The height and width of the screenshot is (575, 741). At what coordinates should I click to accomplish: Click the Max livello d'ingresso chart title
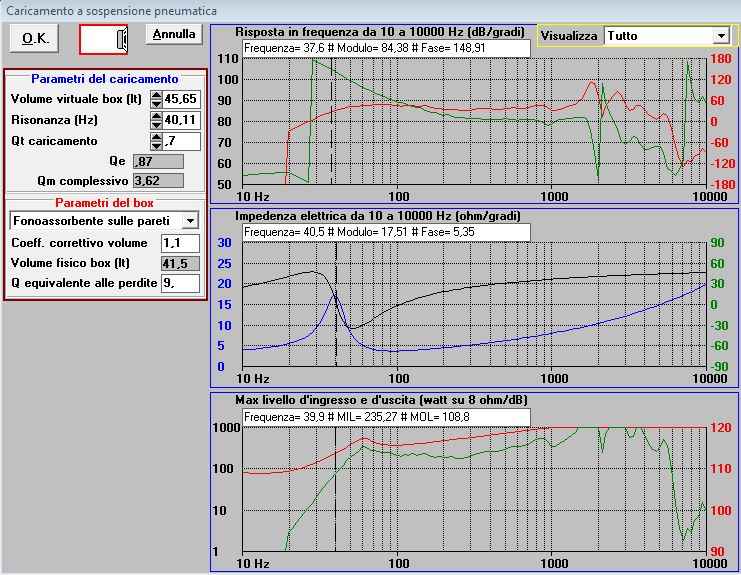tap(381, 400)
